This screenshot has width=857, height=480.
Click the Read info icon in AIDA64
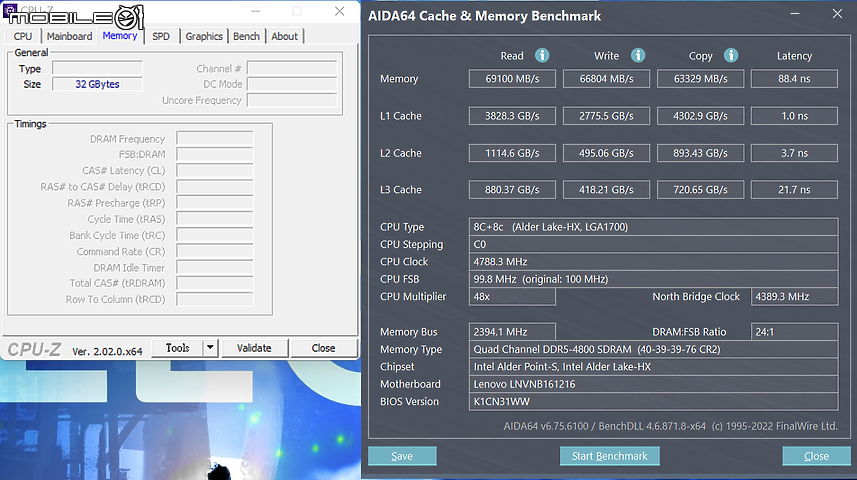point(542,55)
